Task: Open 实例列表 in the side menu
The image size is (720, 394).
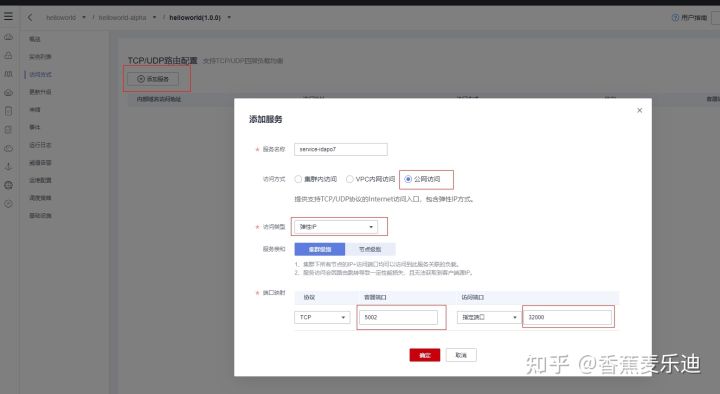Action: (40, 56)
